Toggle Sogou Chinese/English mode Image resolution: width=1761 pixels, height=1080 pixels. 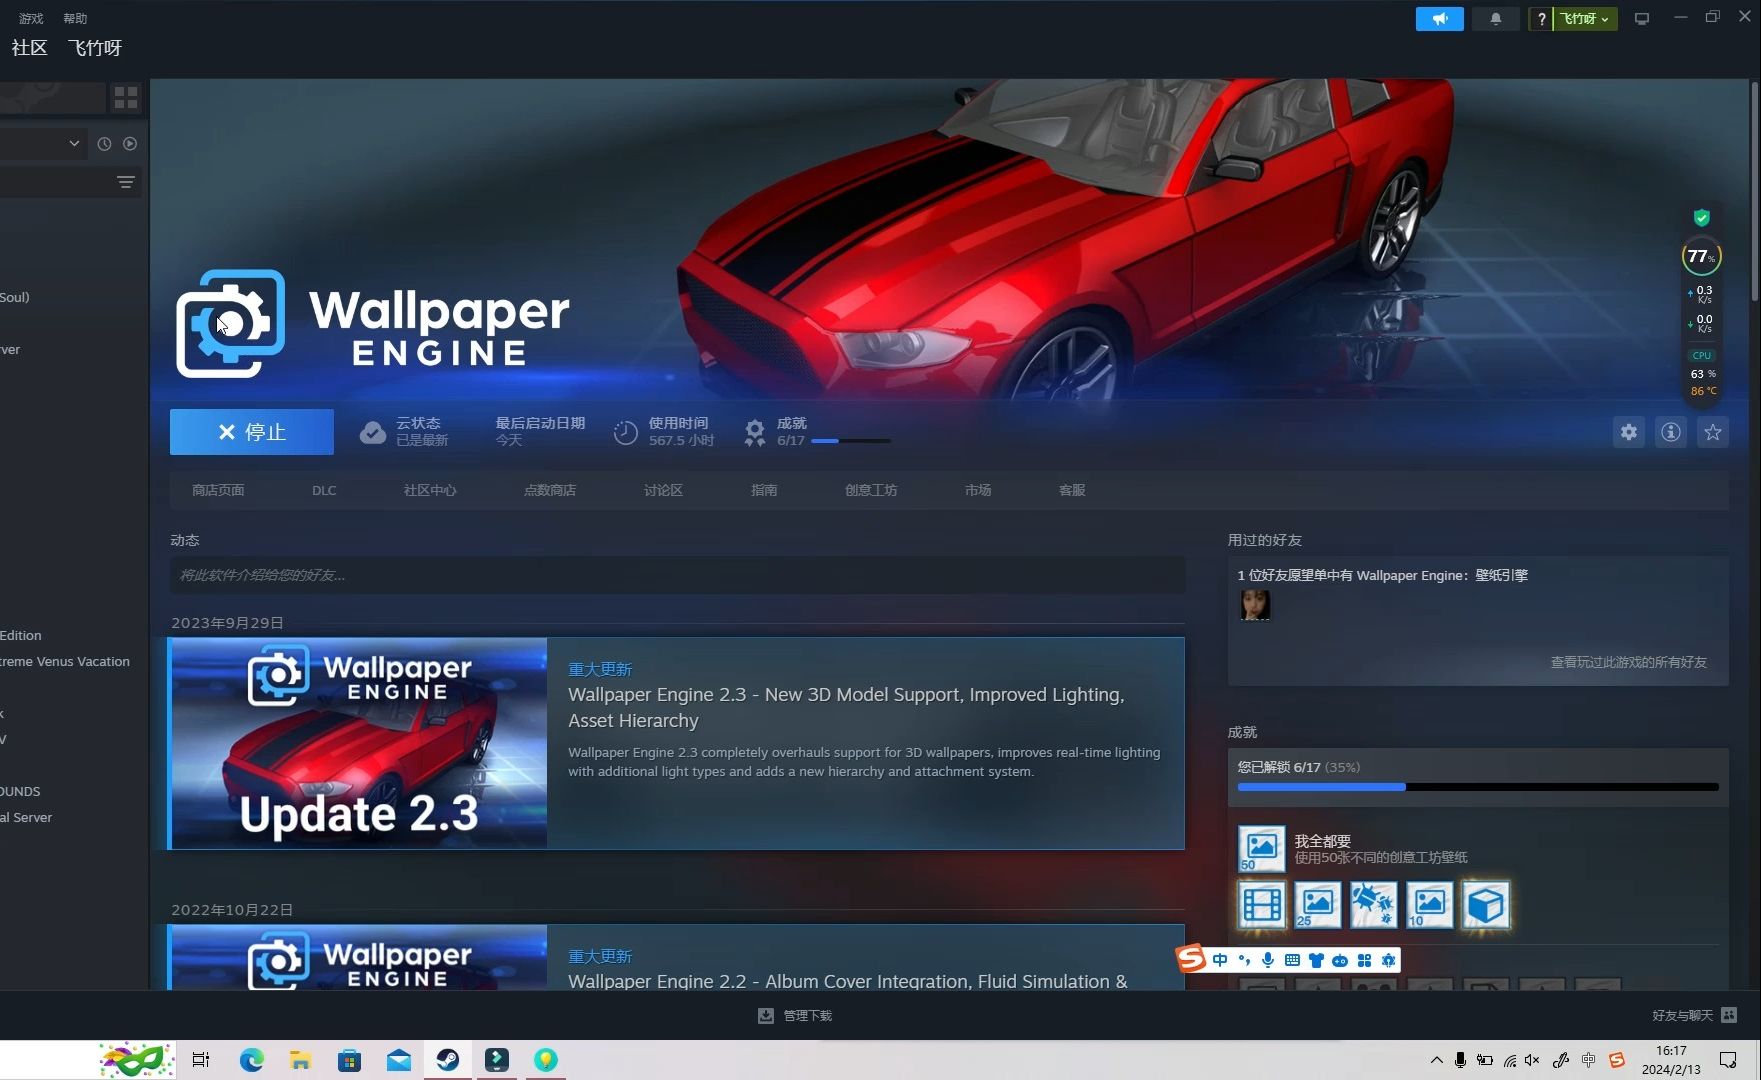[1220, 960]
